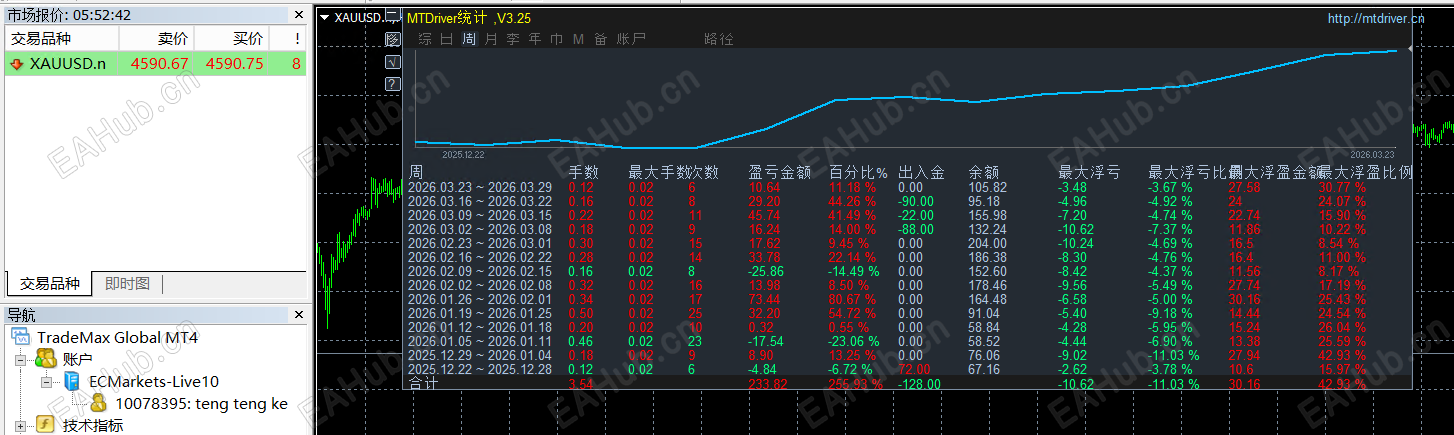
Task: Click the 最大浮亏 column header
Action: (1089, 173)
